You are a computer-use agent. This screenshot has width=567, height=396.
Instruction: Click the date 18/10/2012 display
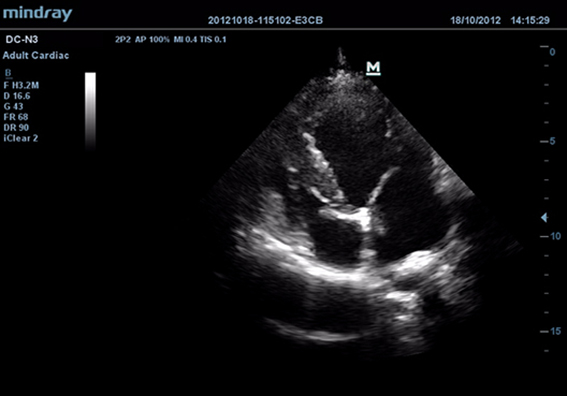[476, 20]
